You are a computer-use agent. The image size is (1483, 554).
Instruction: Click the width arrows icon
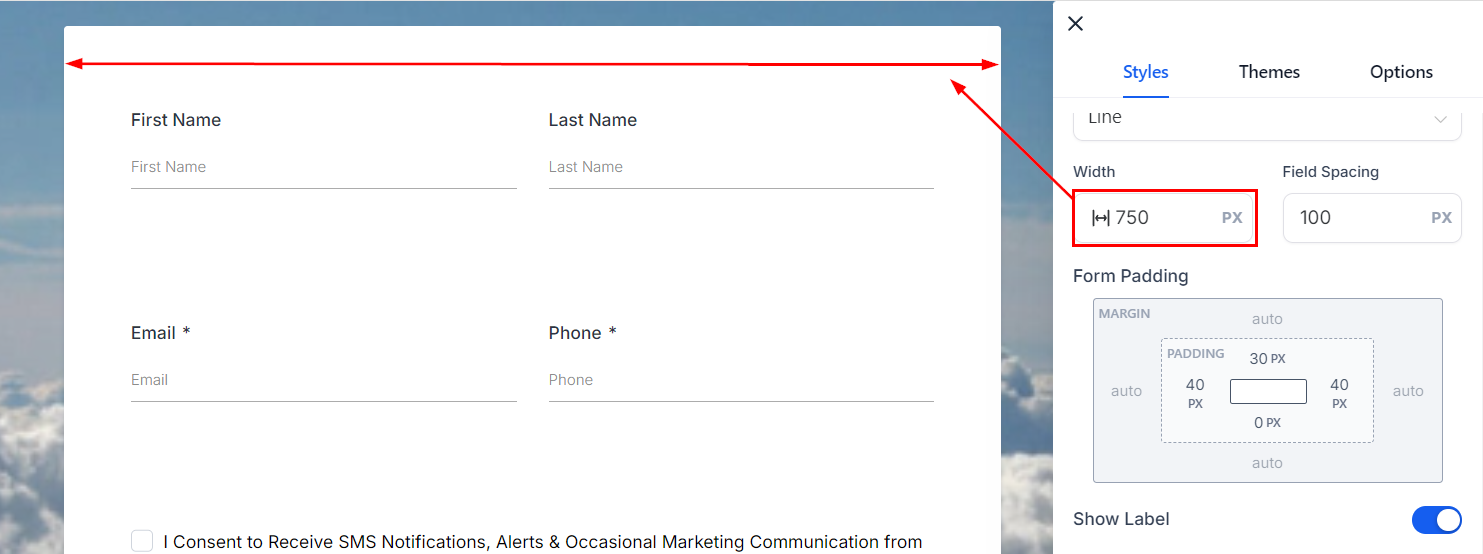[x=1100, y=218]
